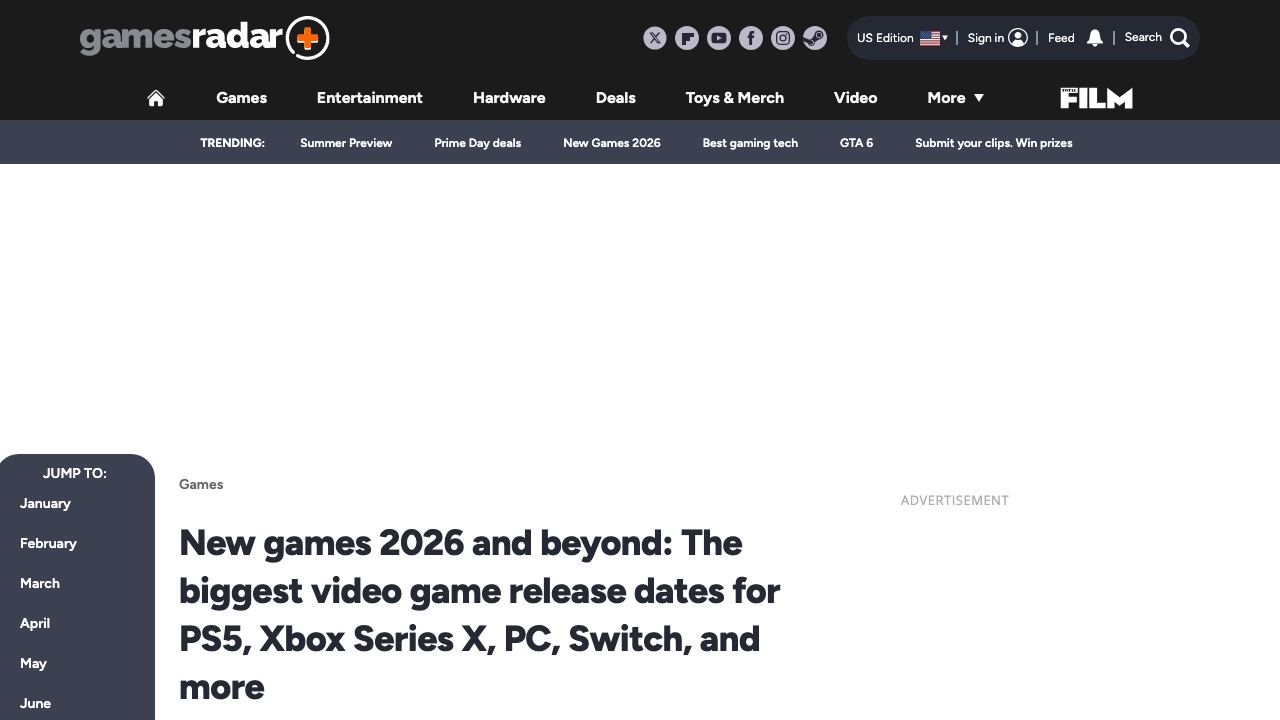Image resolution: width=1280 pixels, height=720 pixels.
Task: Open the Steam social icon
Action: coord(815,38)
